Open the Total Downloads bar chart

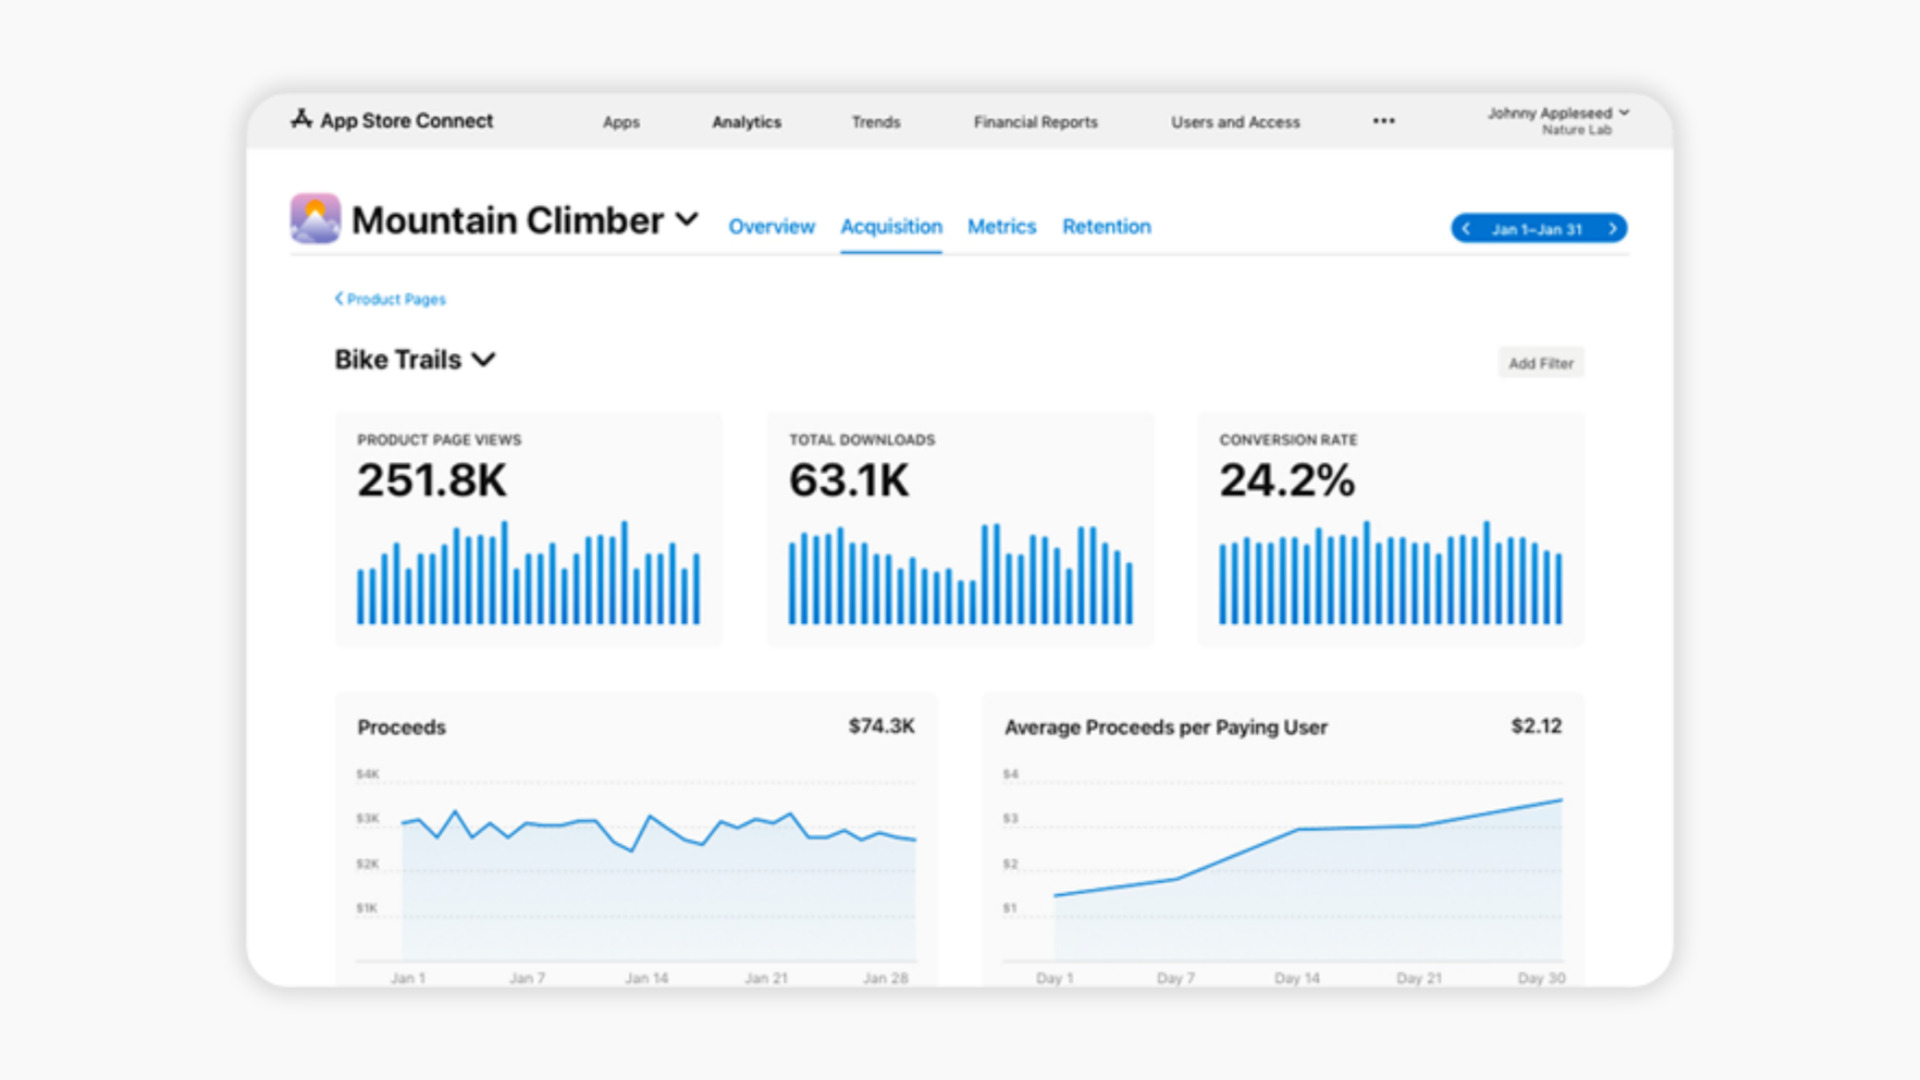[961, 575]
